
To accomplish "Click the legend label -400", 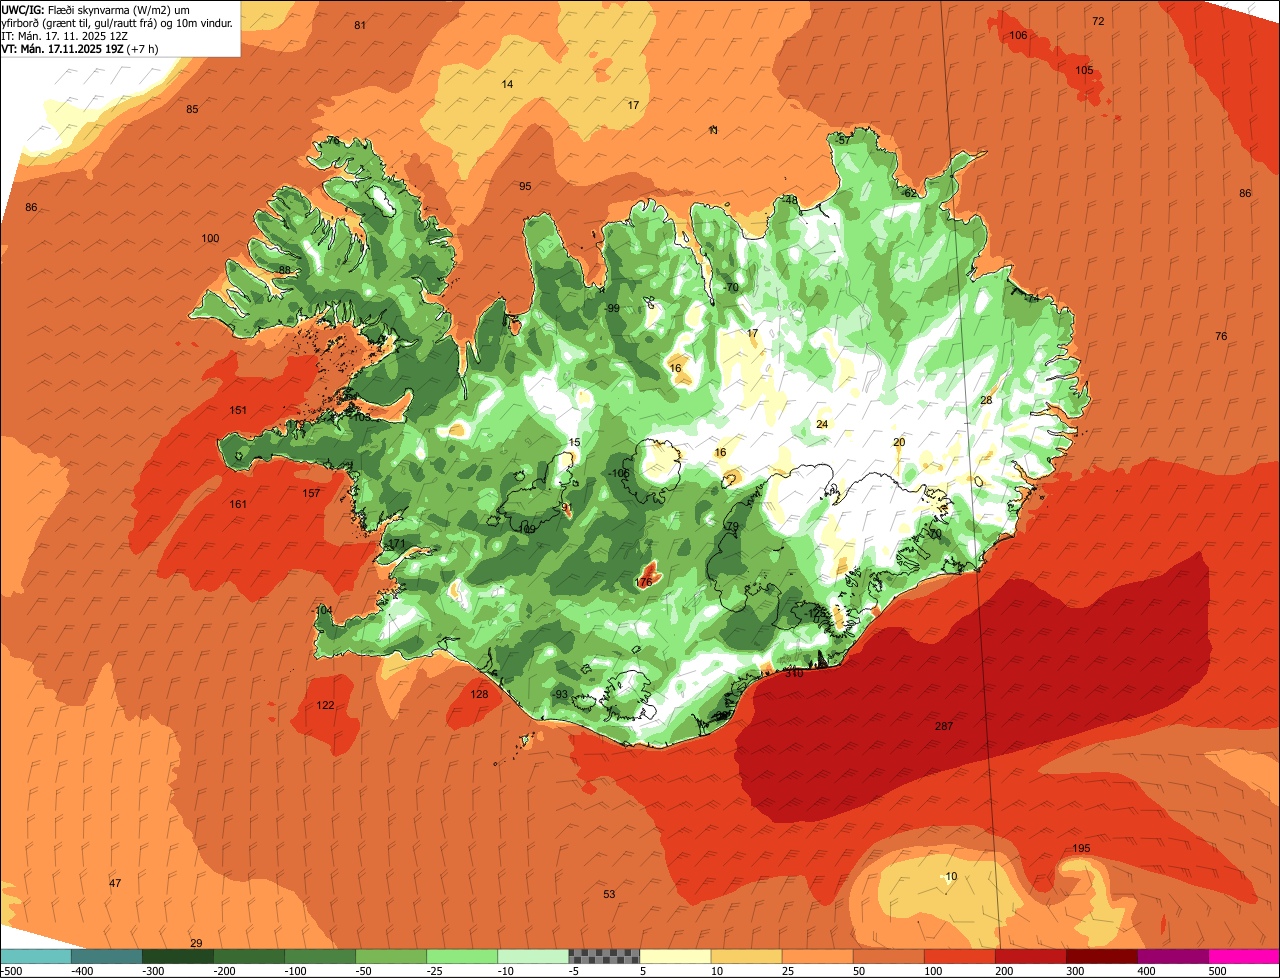I will coord(83,970).
